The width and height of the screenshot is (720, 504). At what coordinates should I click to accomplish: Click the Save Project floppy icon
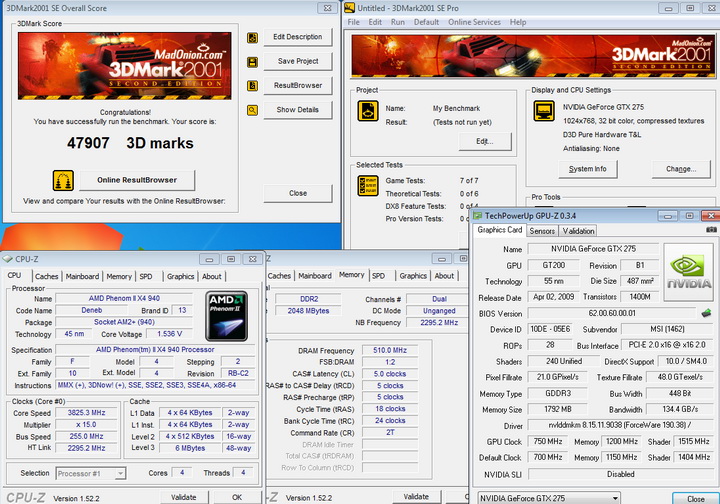[252, 62]
